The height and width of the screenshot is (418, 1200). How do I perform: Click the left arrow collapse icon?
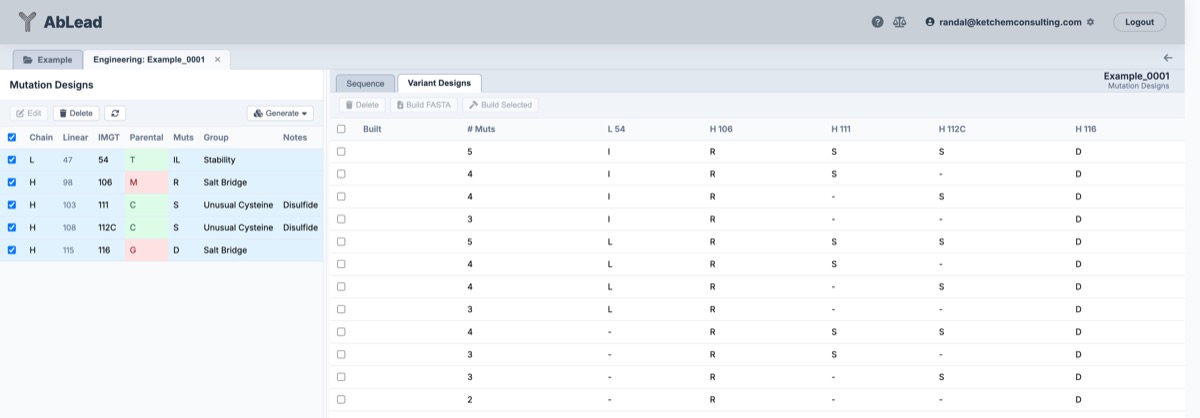point(1167,58)
